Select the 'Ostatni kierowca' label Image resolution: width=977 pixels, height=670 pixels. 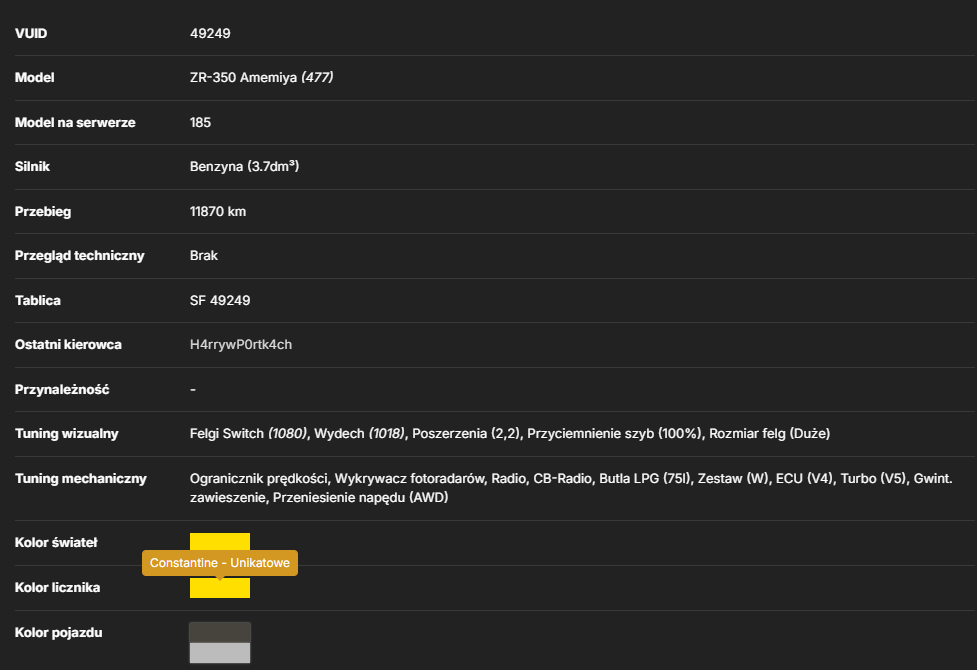(69, 345)
